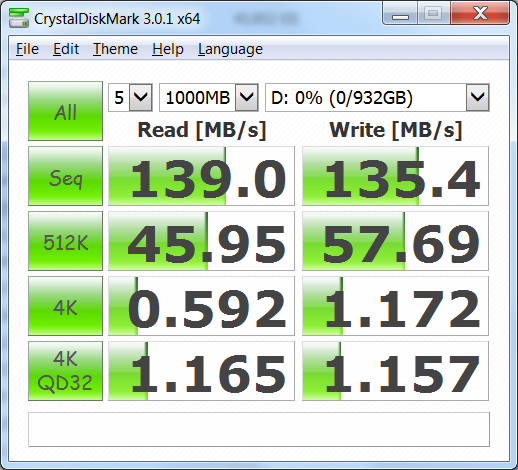518x470 pixels.
Task: Click the 4K QD32 write value 1.157
Action: tap(395, 371)
